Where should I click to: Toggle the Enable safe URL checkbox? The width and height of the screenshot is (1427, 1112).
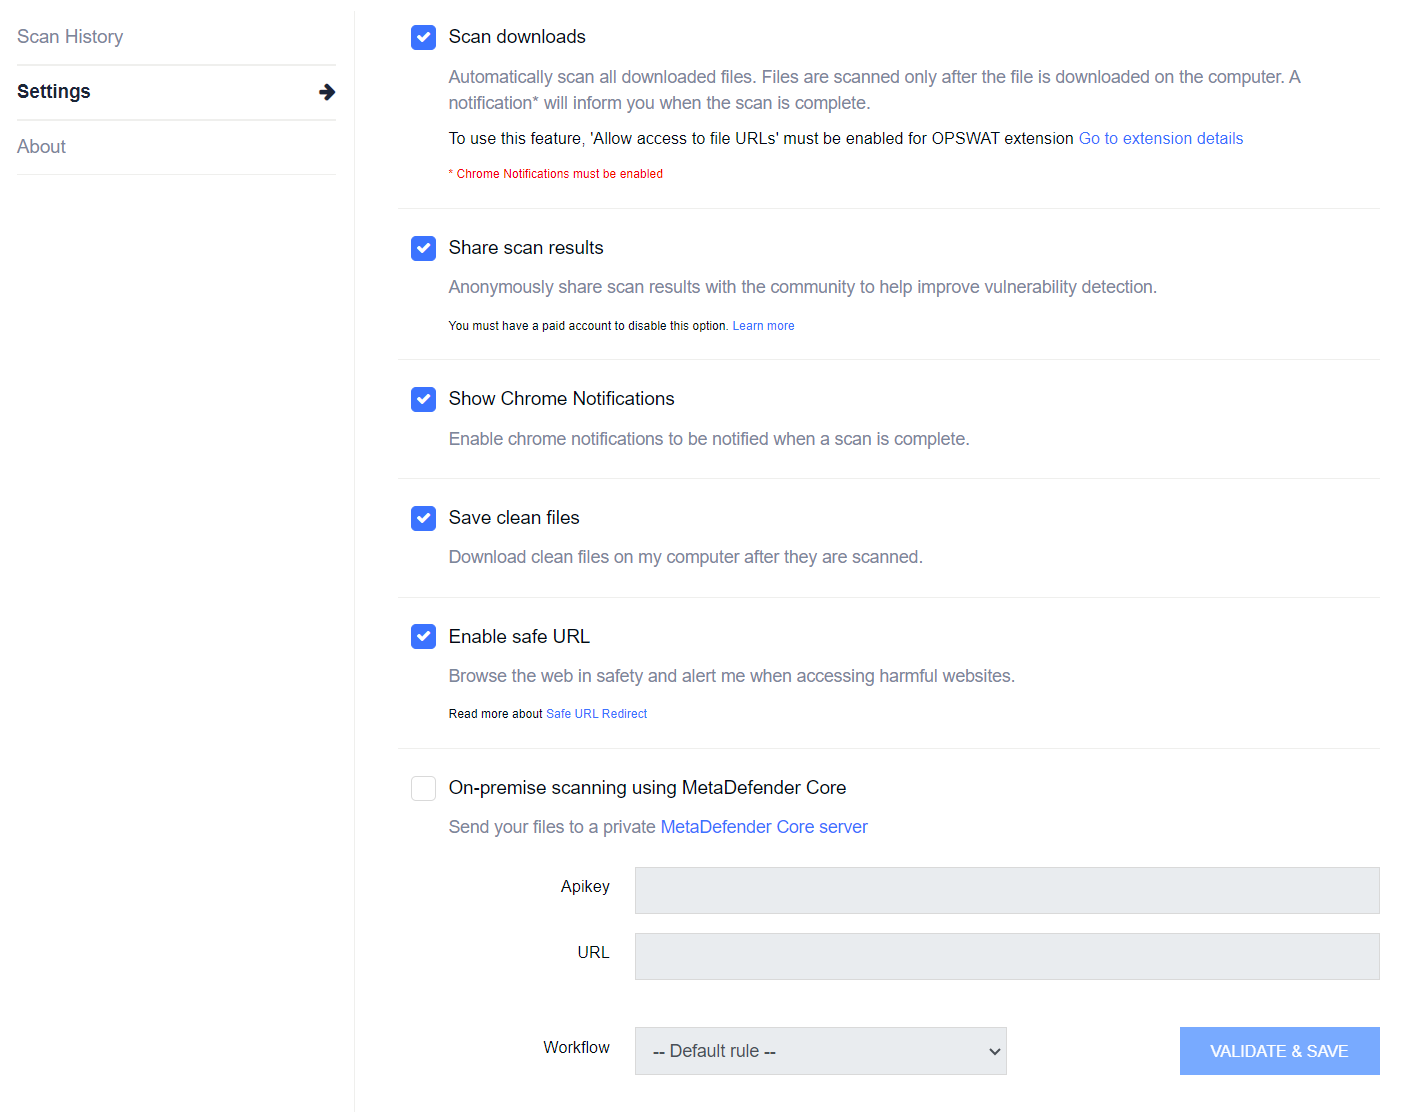(423, 637)
